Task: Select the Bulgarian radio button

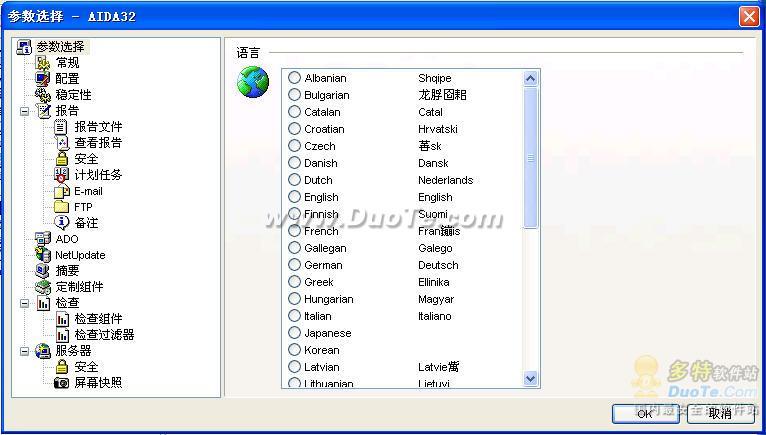Action: click(294, 94)
